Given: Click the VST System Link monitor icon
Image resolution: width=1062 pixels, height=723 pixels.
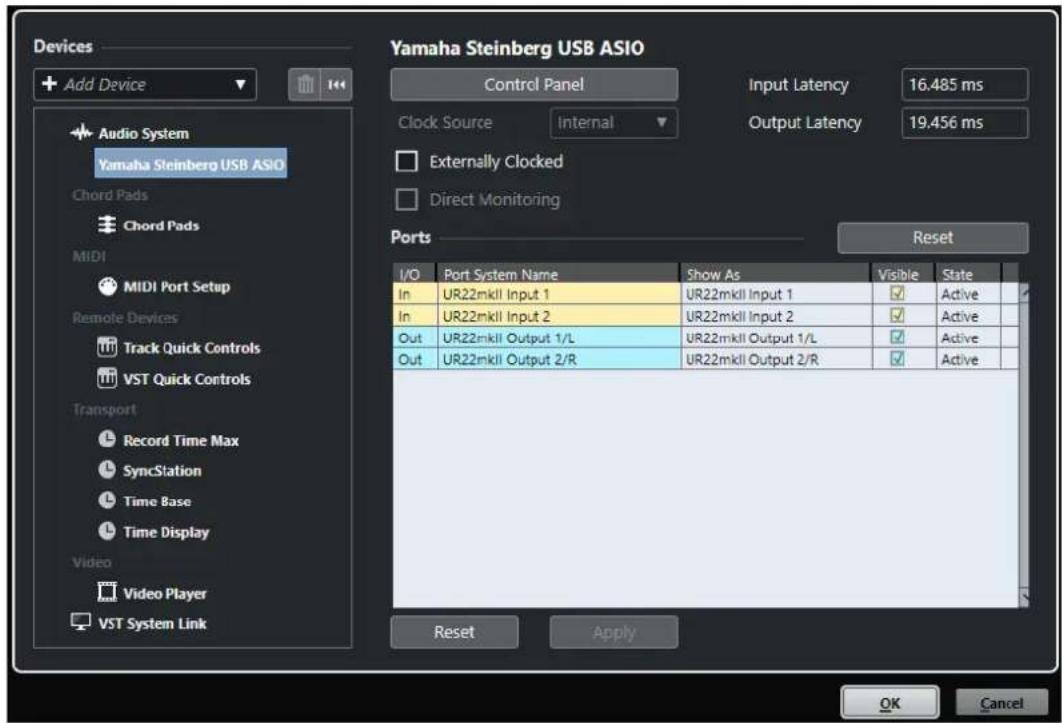Looking at the screenshot, I should tap(81, 622).
